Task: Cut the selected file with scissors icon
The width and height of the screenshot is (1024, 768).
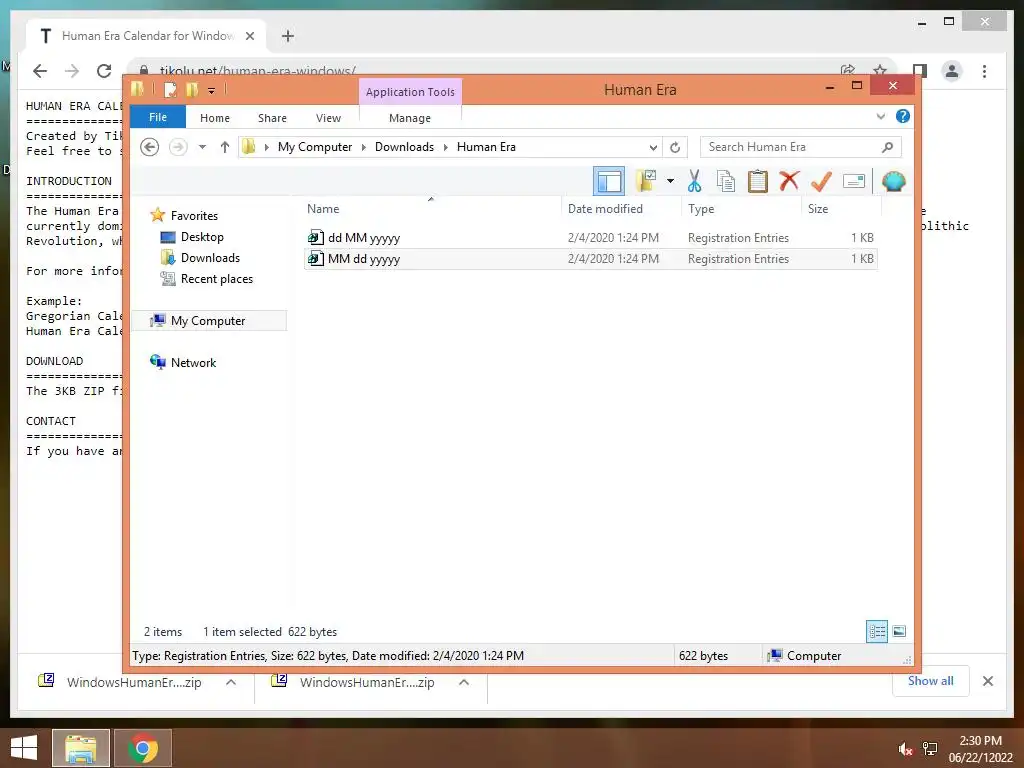Action: click(x=694, y=181)
